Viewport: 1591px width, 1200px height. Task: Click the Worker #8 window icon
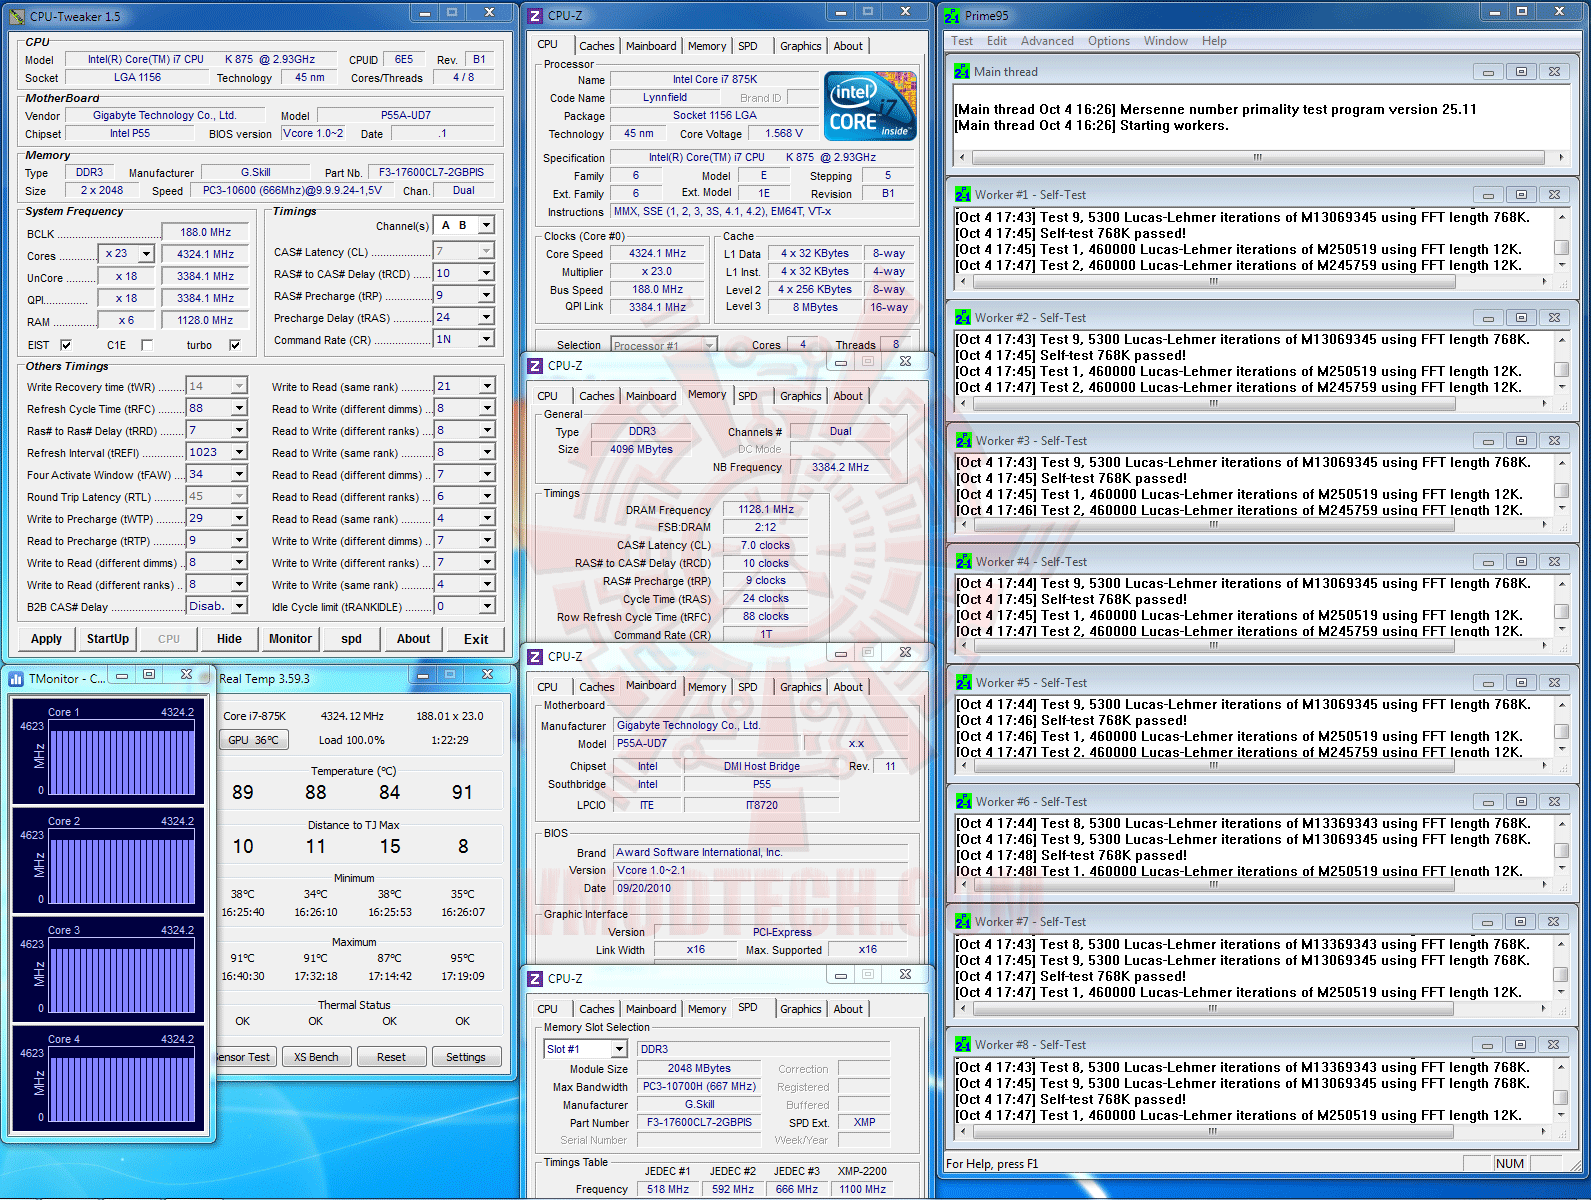click(x=963, y=1045)
